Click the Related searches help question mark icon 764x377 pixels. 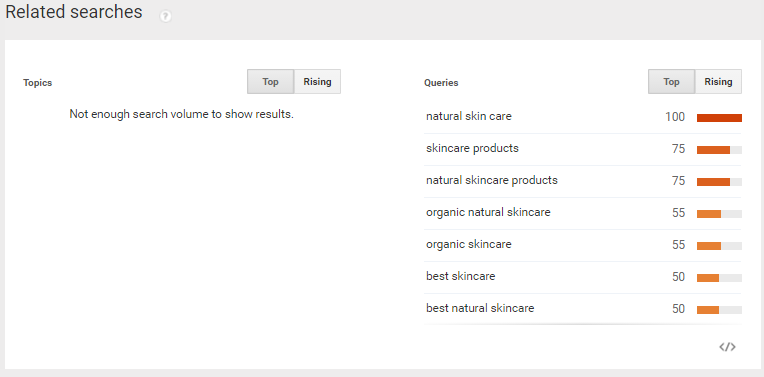point(166,17)
